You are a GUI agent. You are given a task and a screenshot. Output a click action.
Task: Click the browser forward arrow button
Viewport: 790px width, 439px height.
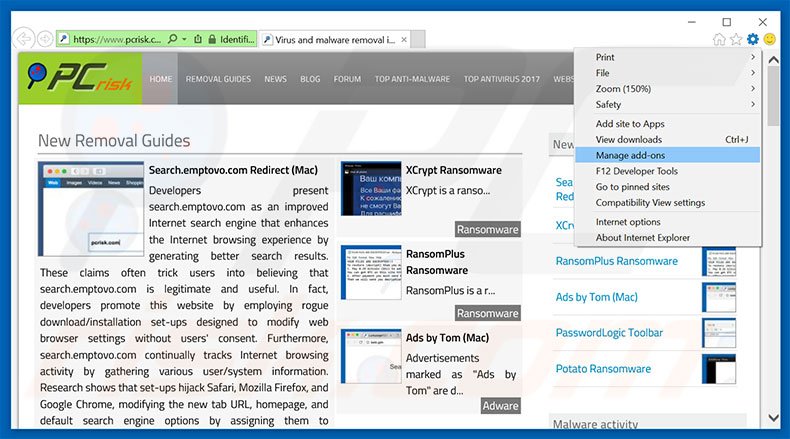[x=45, y=39]
